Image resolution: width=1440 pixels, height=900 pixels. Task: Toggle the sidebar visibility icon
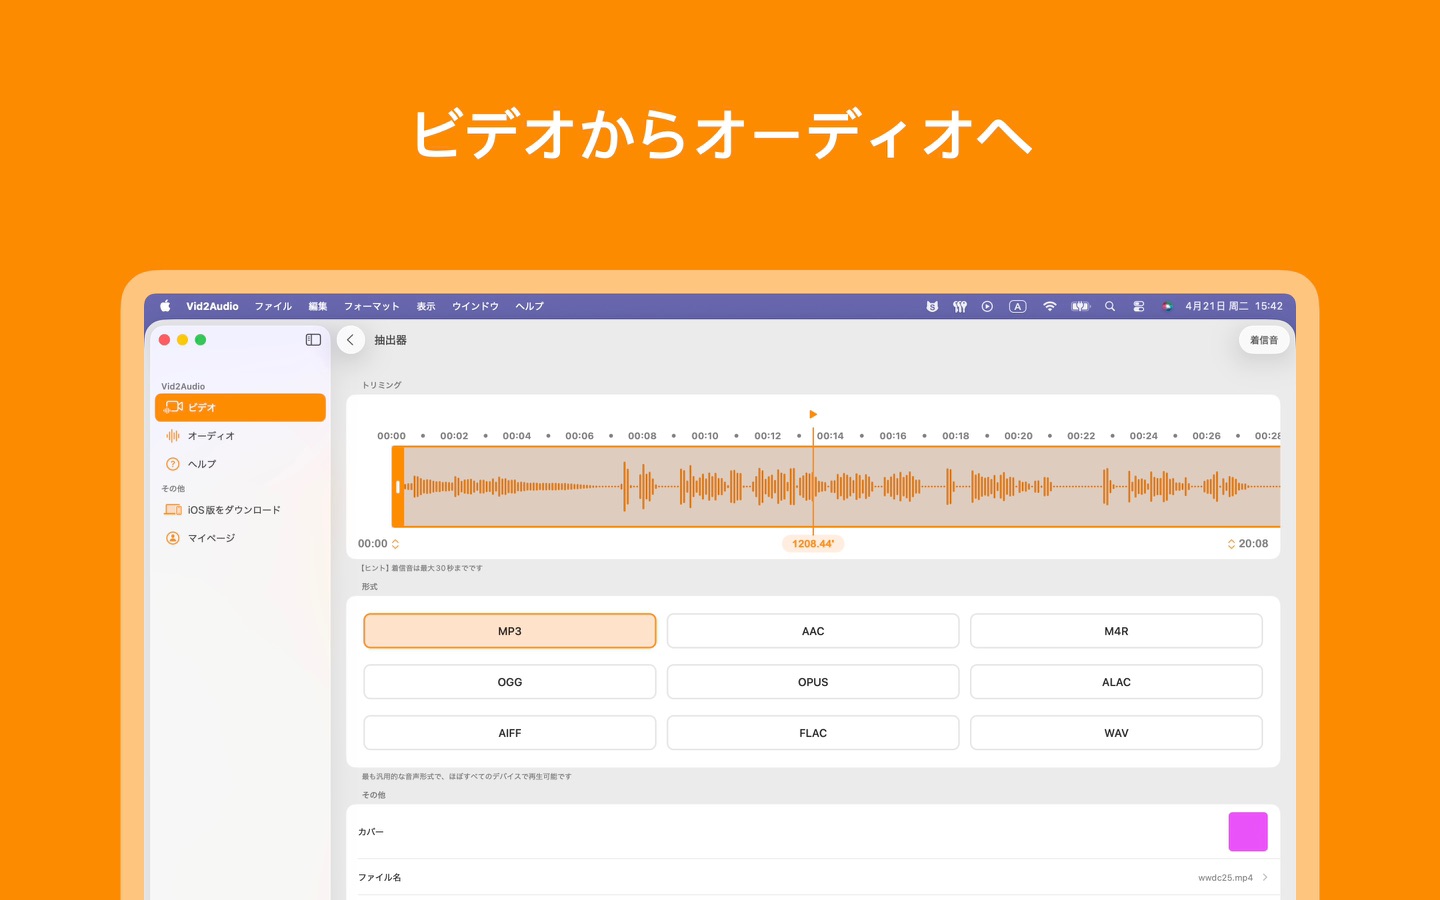[313, 340]
